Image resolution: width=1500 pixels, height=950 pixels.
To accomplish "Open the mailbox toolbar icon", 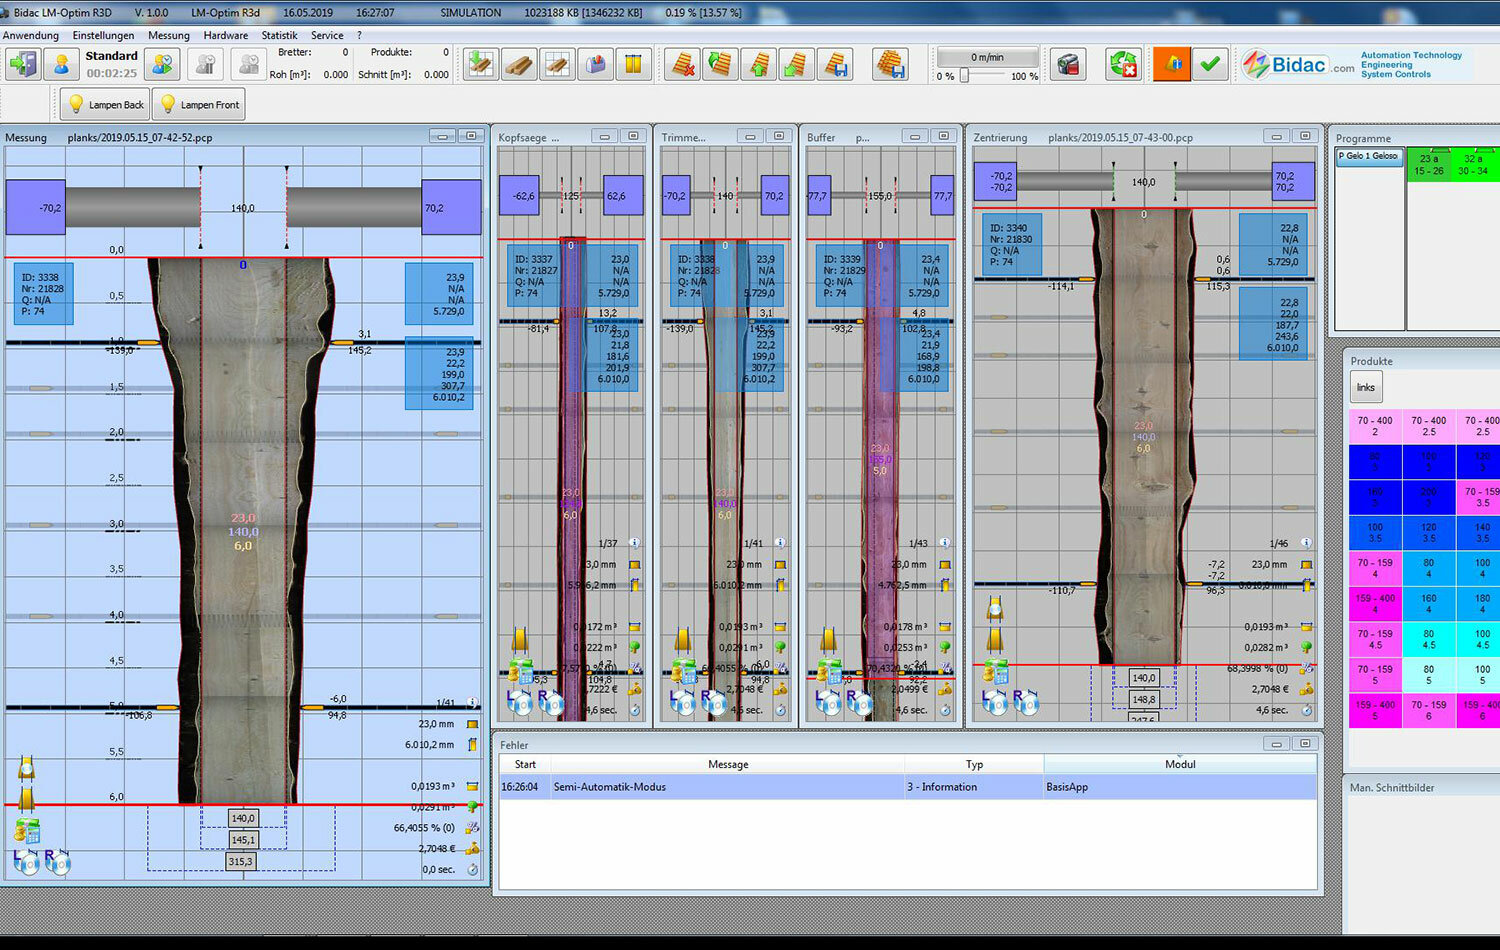I will point(596,63).
